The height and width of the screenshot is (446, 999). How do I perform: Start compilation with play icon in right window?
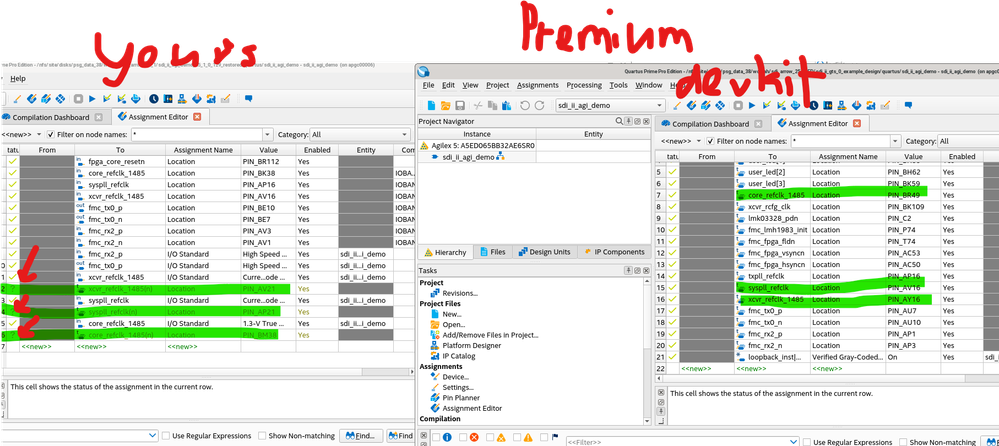(752, 105)
